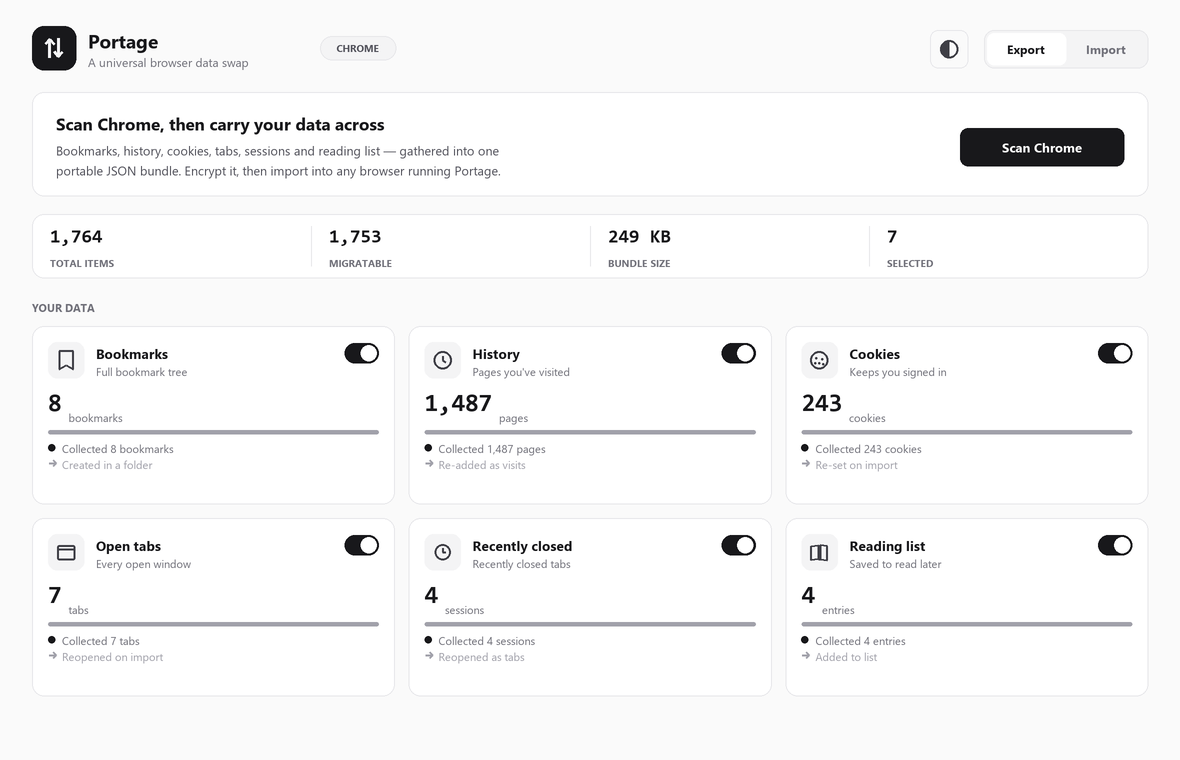
Task: Click arrow icon beside 'Created in a folder'
Action: 53,464
